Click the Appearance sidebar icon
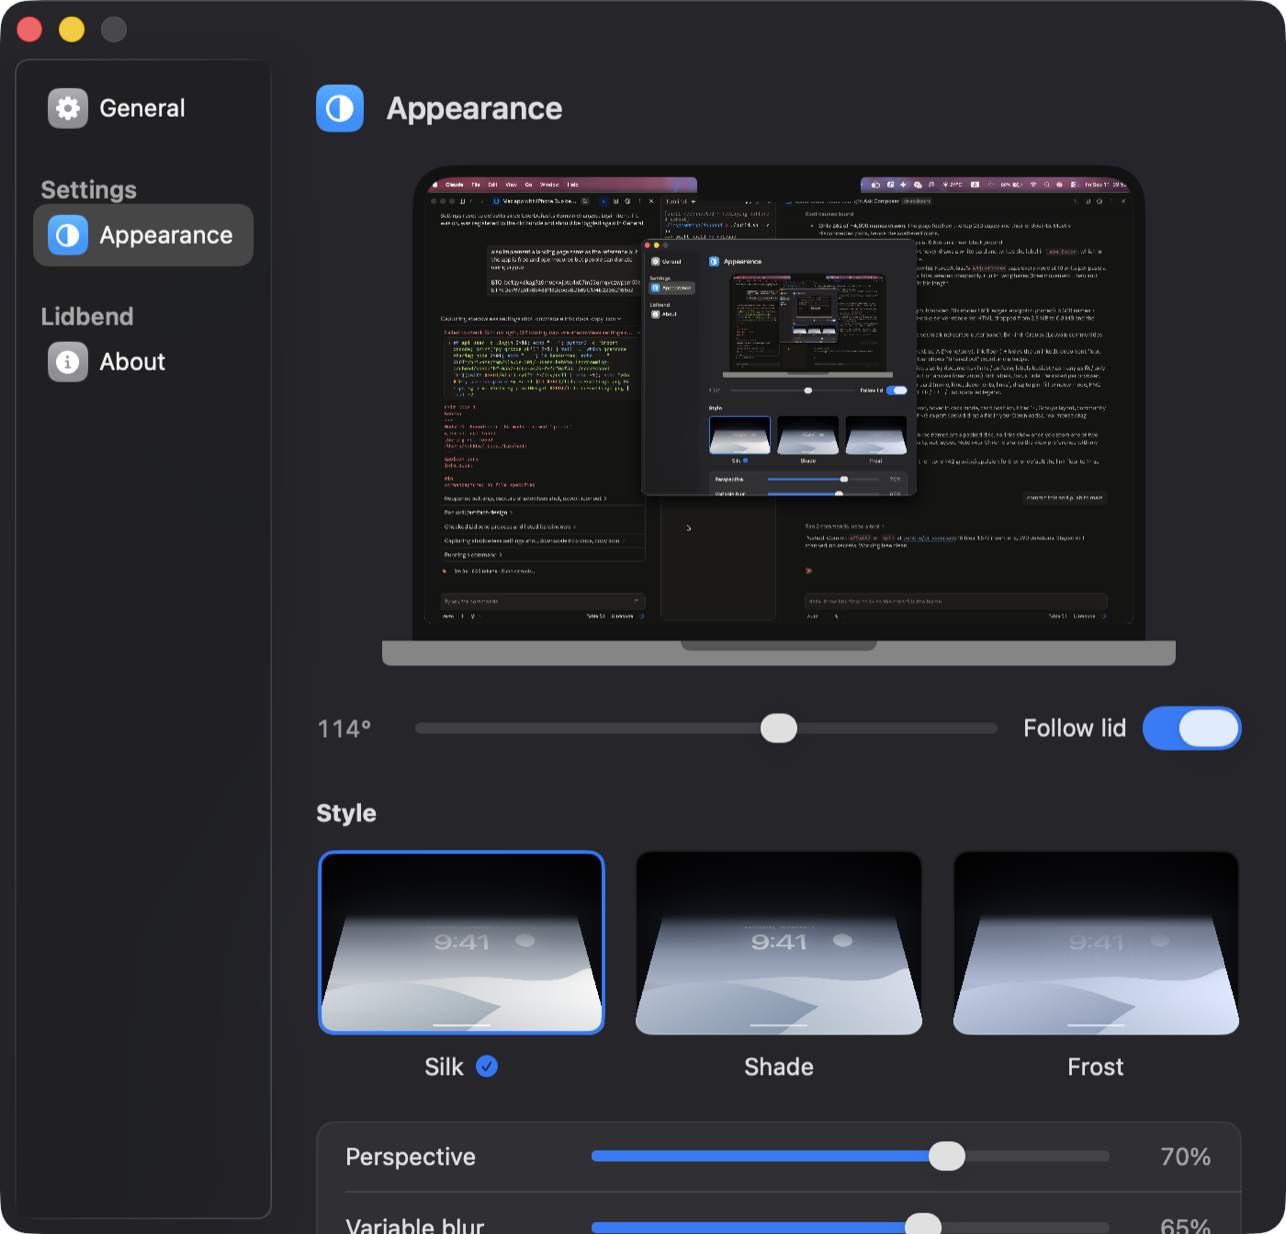This screenshot has height=1234, width=1286. point(68,235)
